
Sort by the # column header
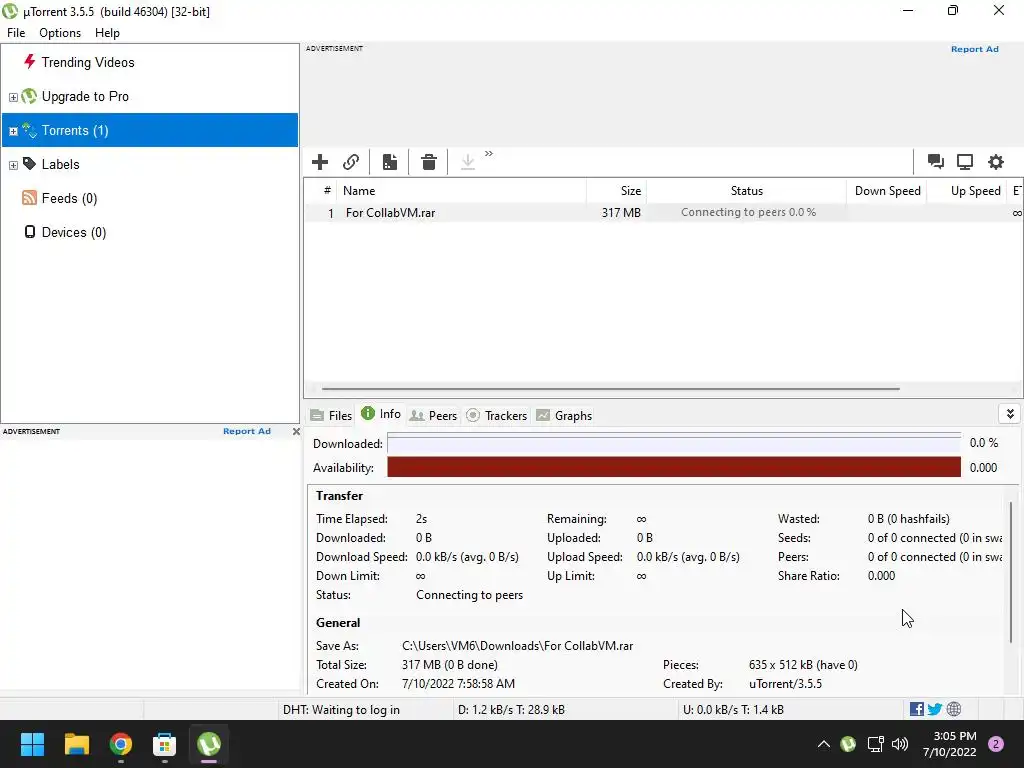(321, 191)
